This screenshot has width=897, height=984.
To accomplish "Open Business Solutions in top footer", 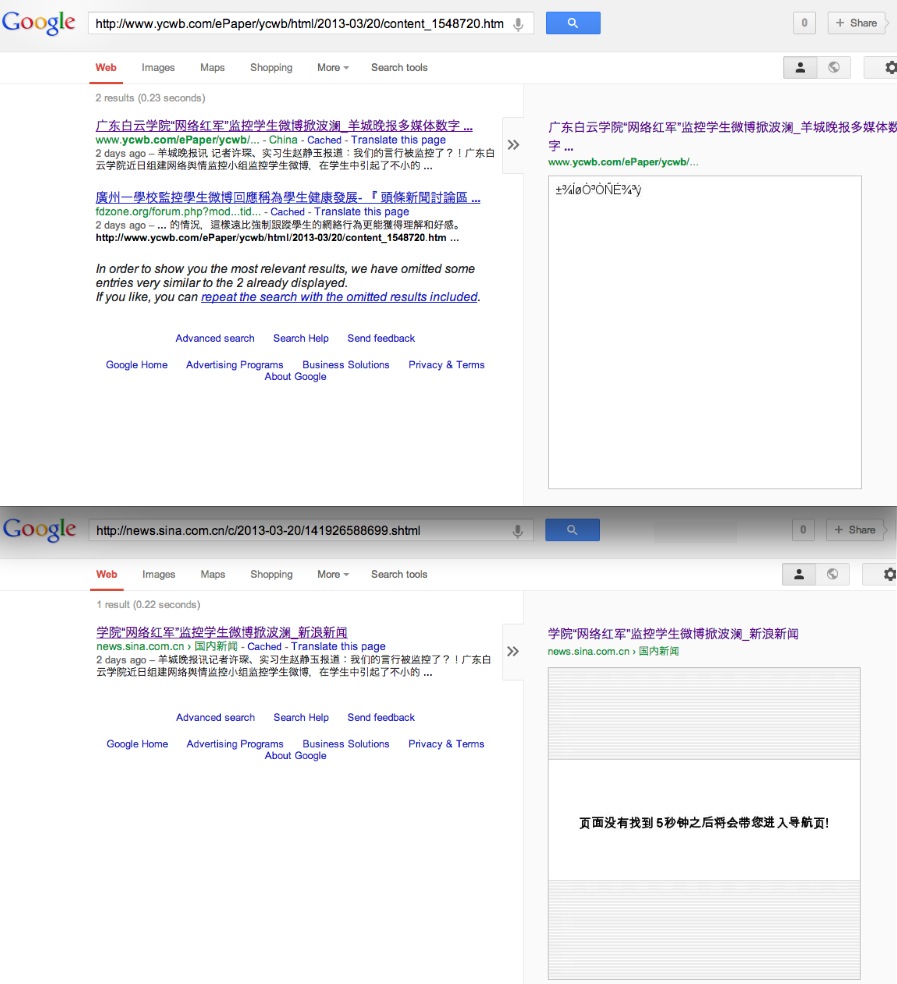I will (x=345, y=365).
